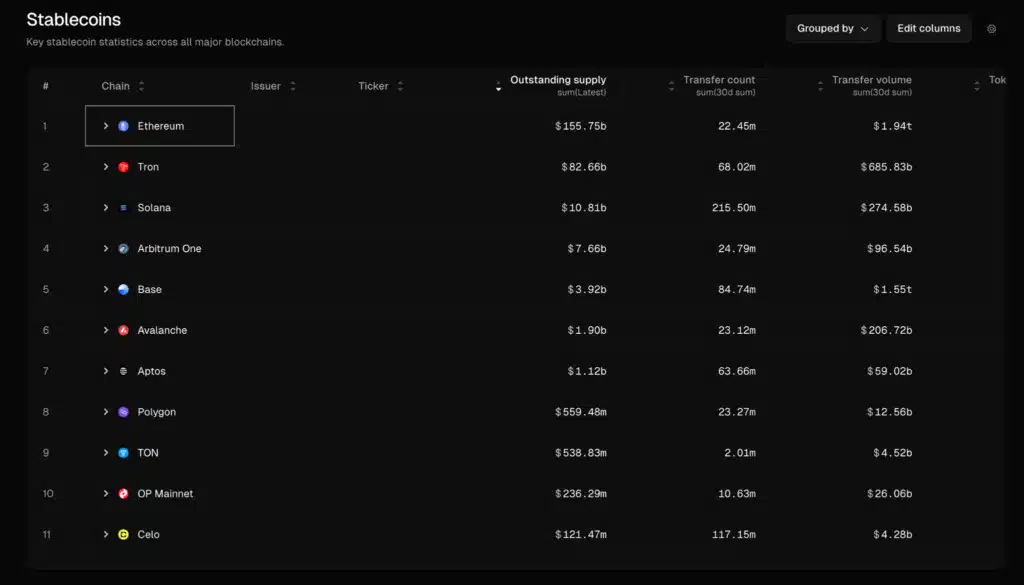The height and width of the screenshot is (585, 1024).
Task: Click the Edit columns button
Action: pos(928,28)
